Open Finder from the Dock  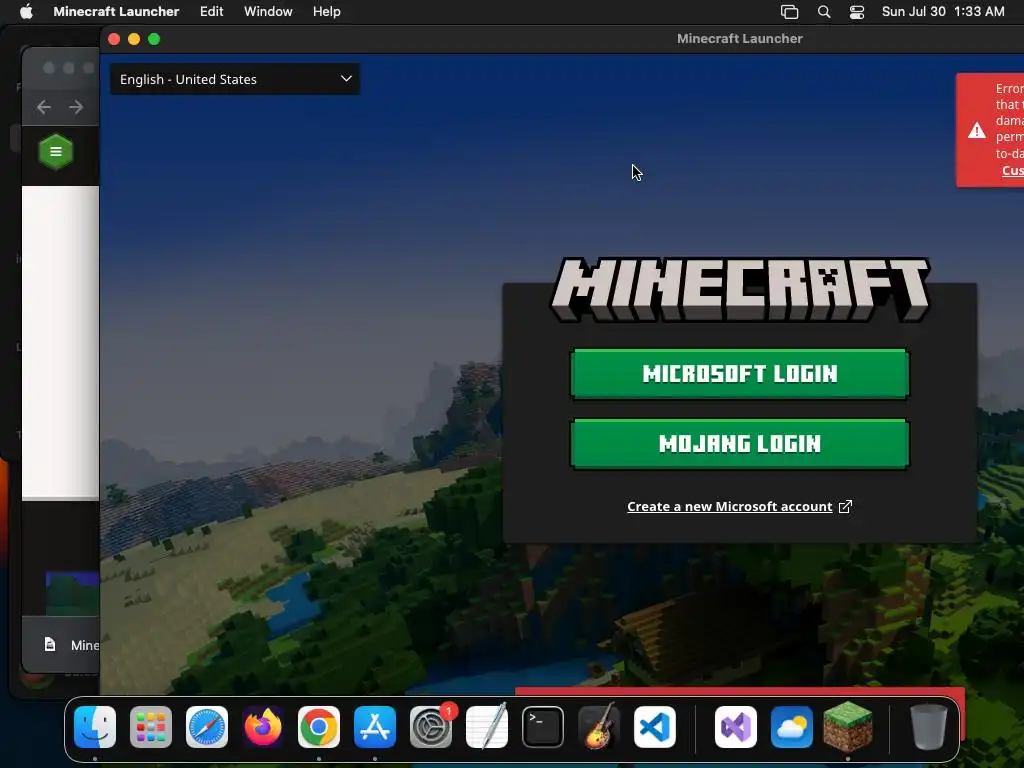[95, 727]
